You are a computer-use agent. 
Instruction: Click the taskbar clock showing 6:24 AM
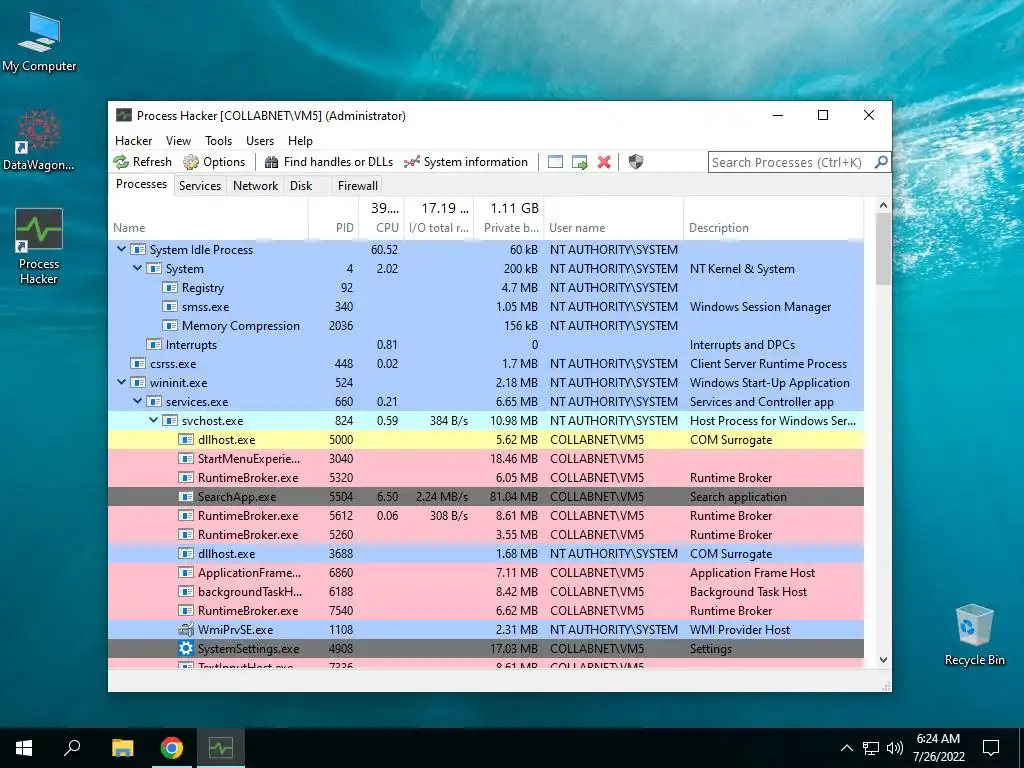click(938, 748)
